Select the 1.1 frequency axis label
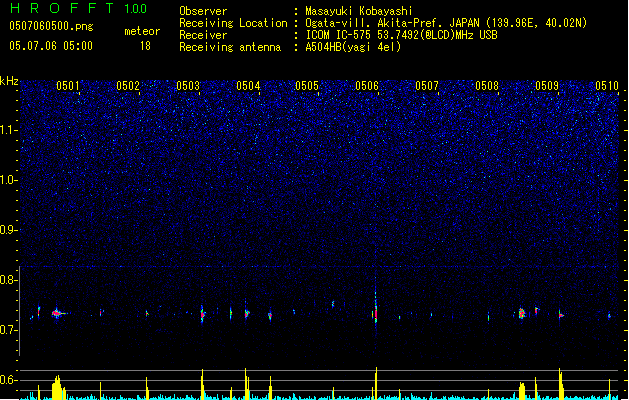Screen dimensions: 629x400 coord(9,130)
